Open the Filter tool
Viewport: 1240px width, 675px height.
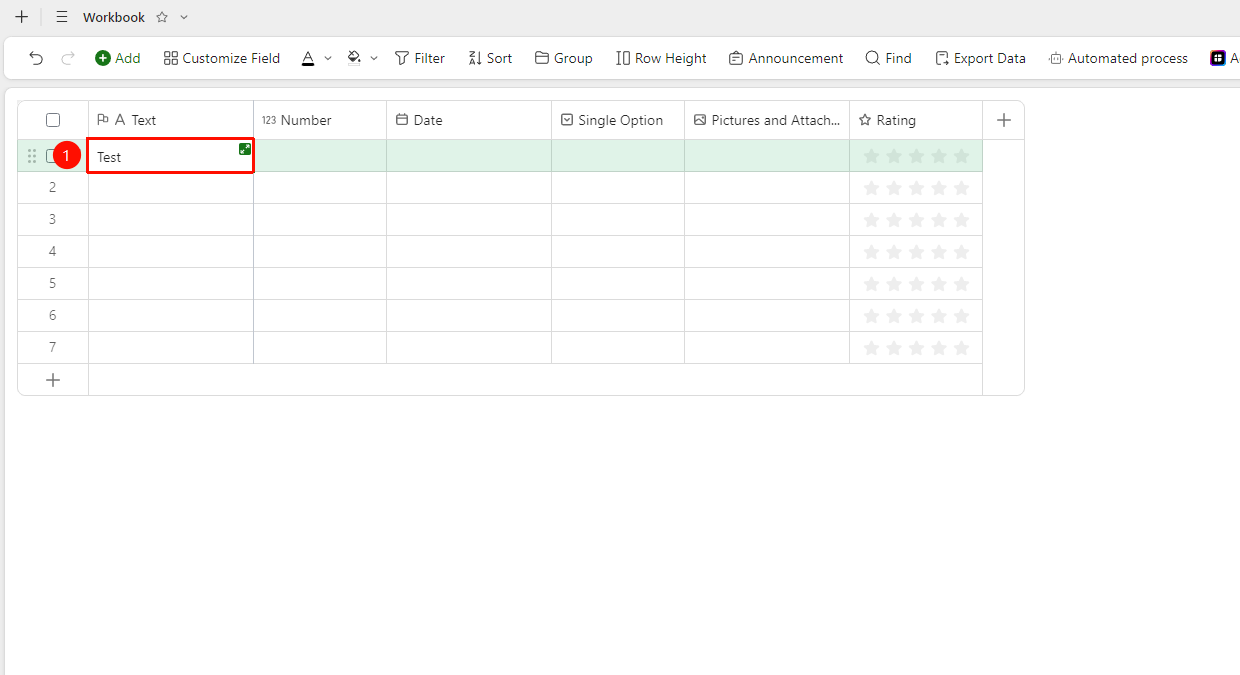click(420, 58)
